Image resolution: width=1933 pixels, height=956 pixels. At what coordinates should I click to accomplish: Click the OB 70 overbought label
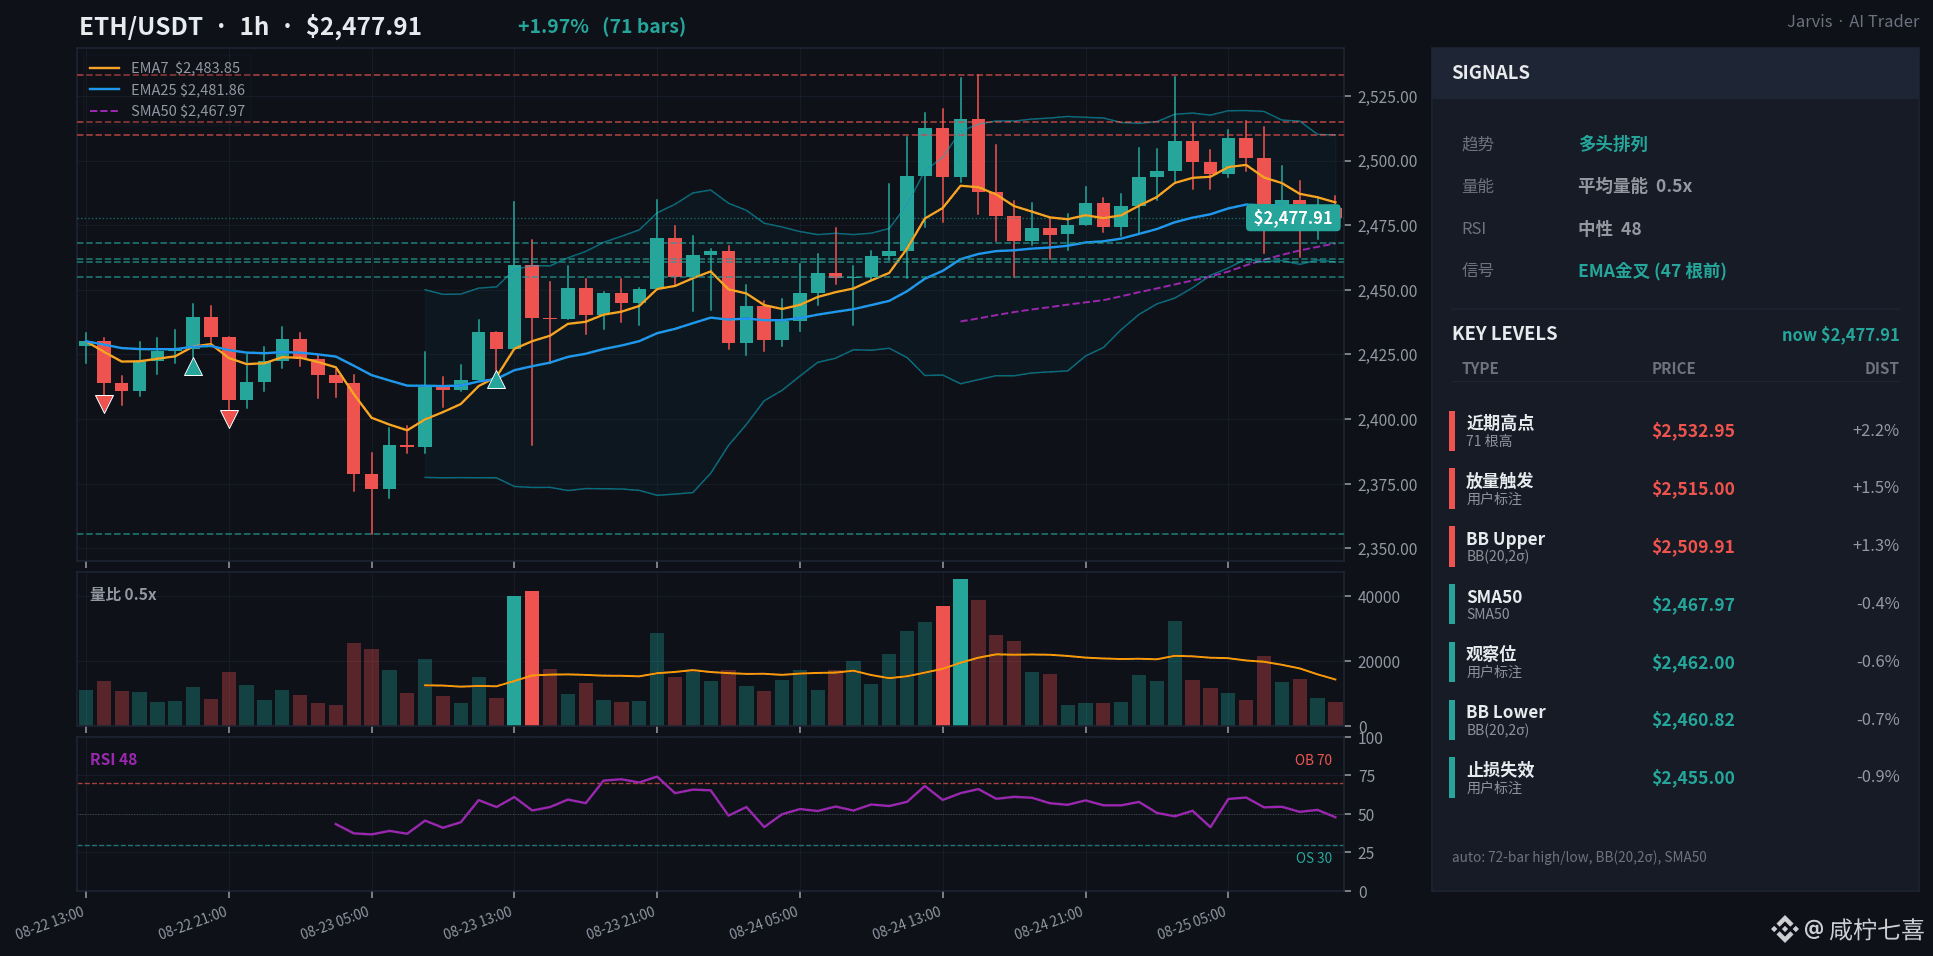click(1313, 760)
